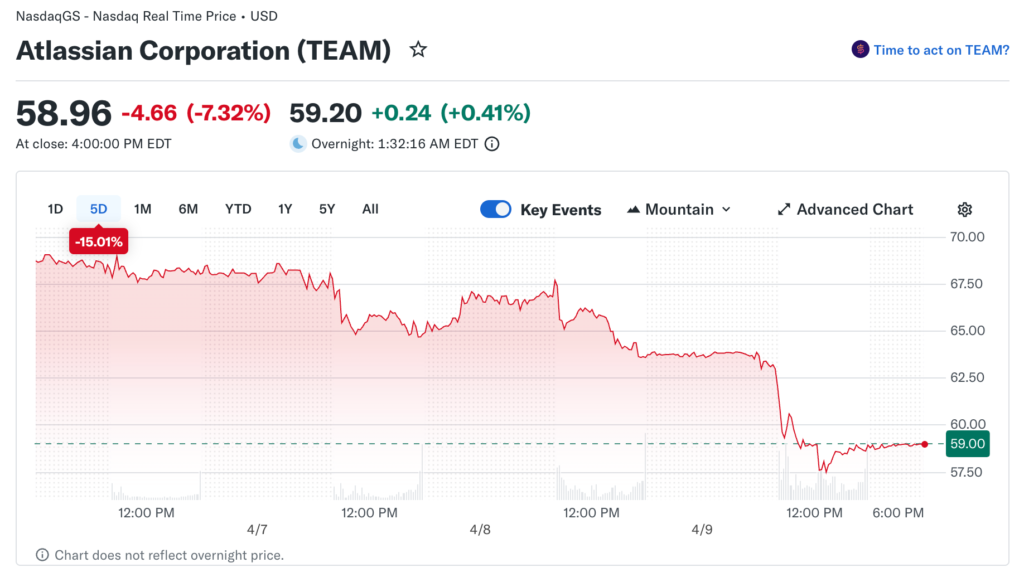Switch chart to 1M range

click(143, 209)
